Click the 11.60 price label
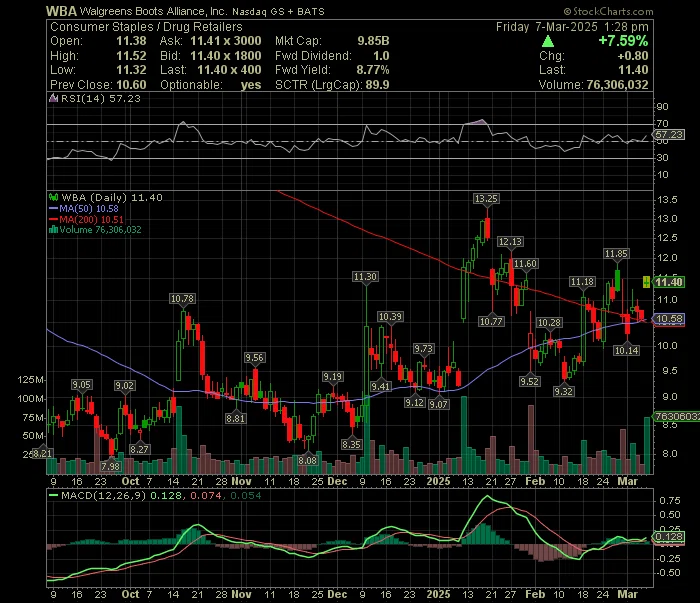Viewport: 700px width, 603px height. coord(525,264)
